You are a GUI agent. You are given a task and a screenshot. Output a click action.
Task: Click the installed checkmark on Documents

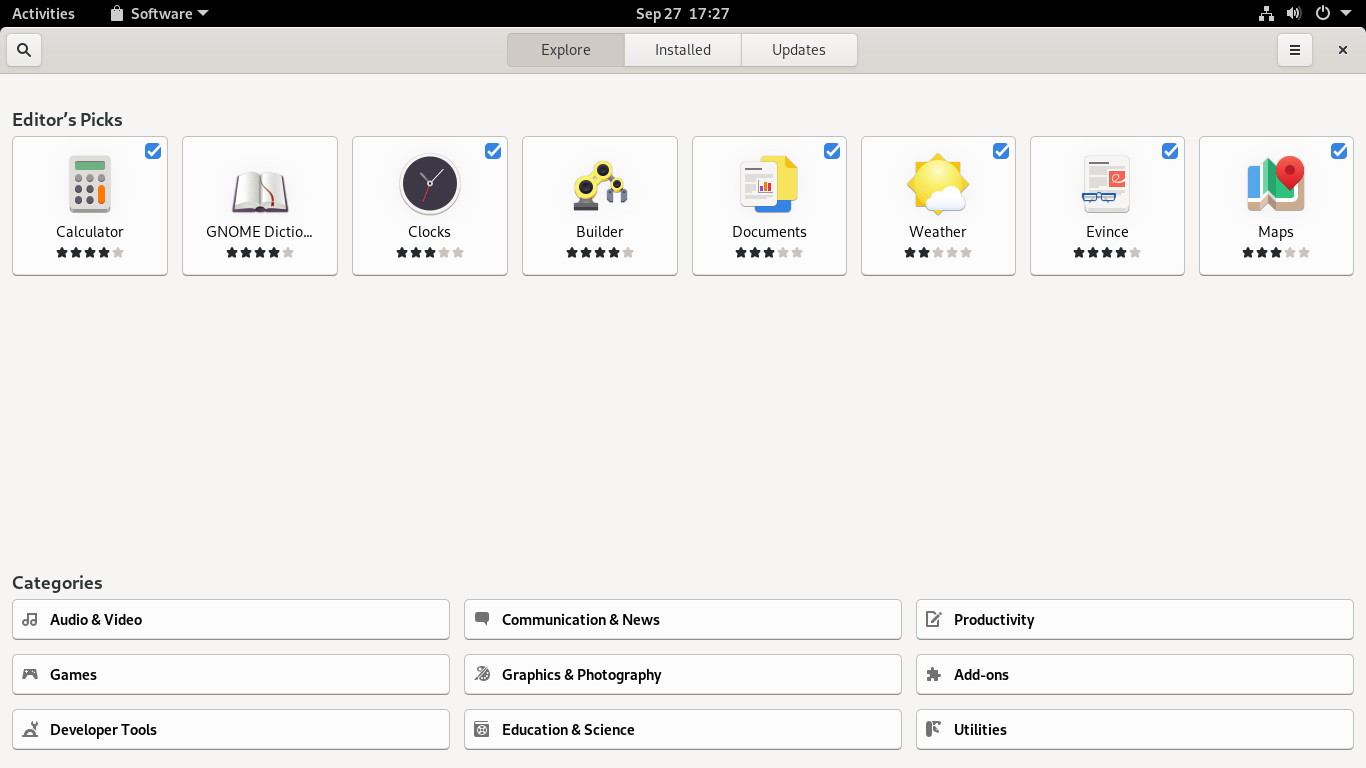[832, 151]
